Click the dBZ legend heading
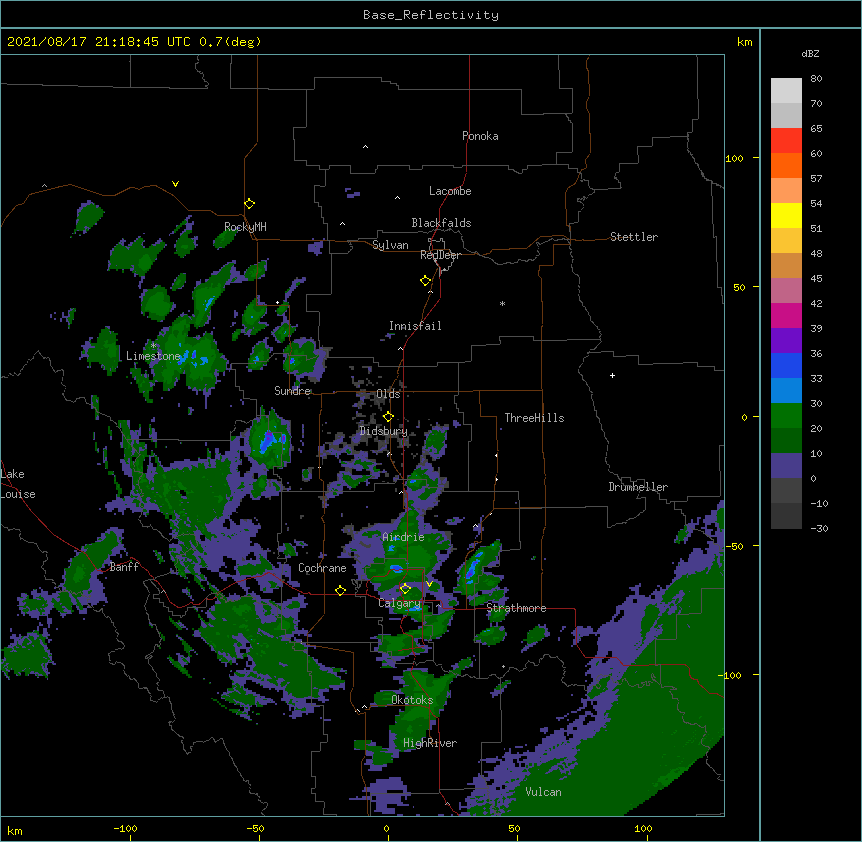Viewport: 862px width, 842px height. (x=810, y=54)
